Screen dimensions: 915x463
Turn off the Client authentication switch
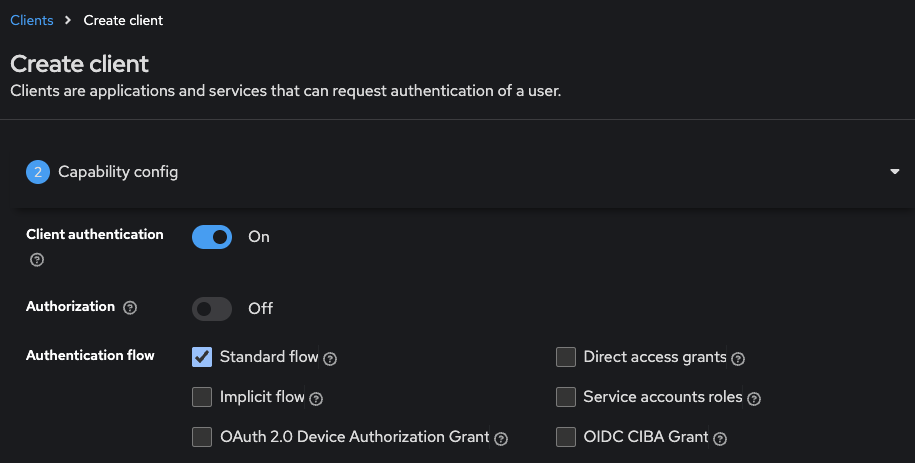click(212, 237)
